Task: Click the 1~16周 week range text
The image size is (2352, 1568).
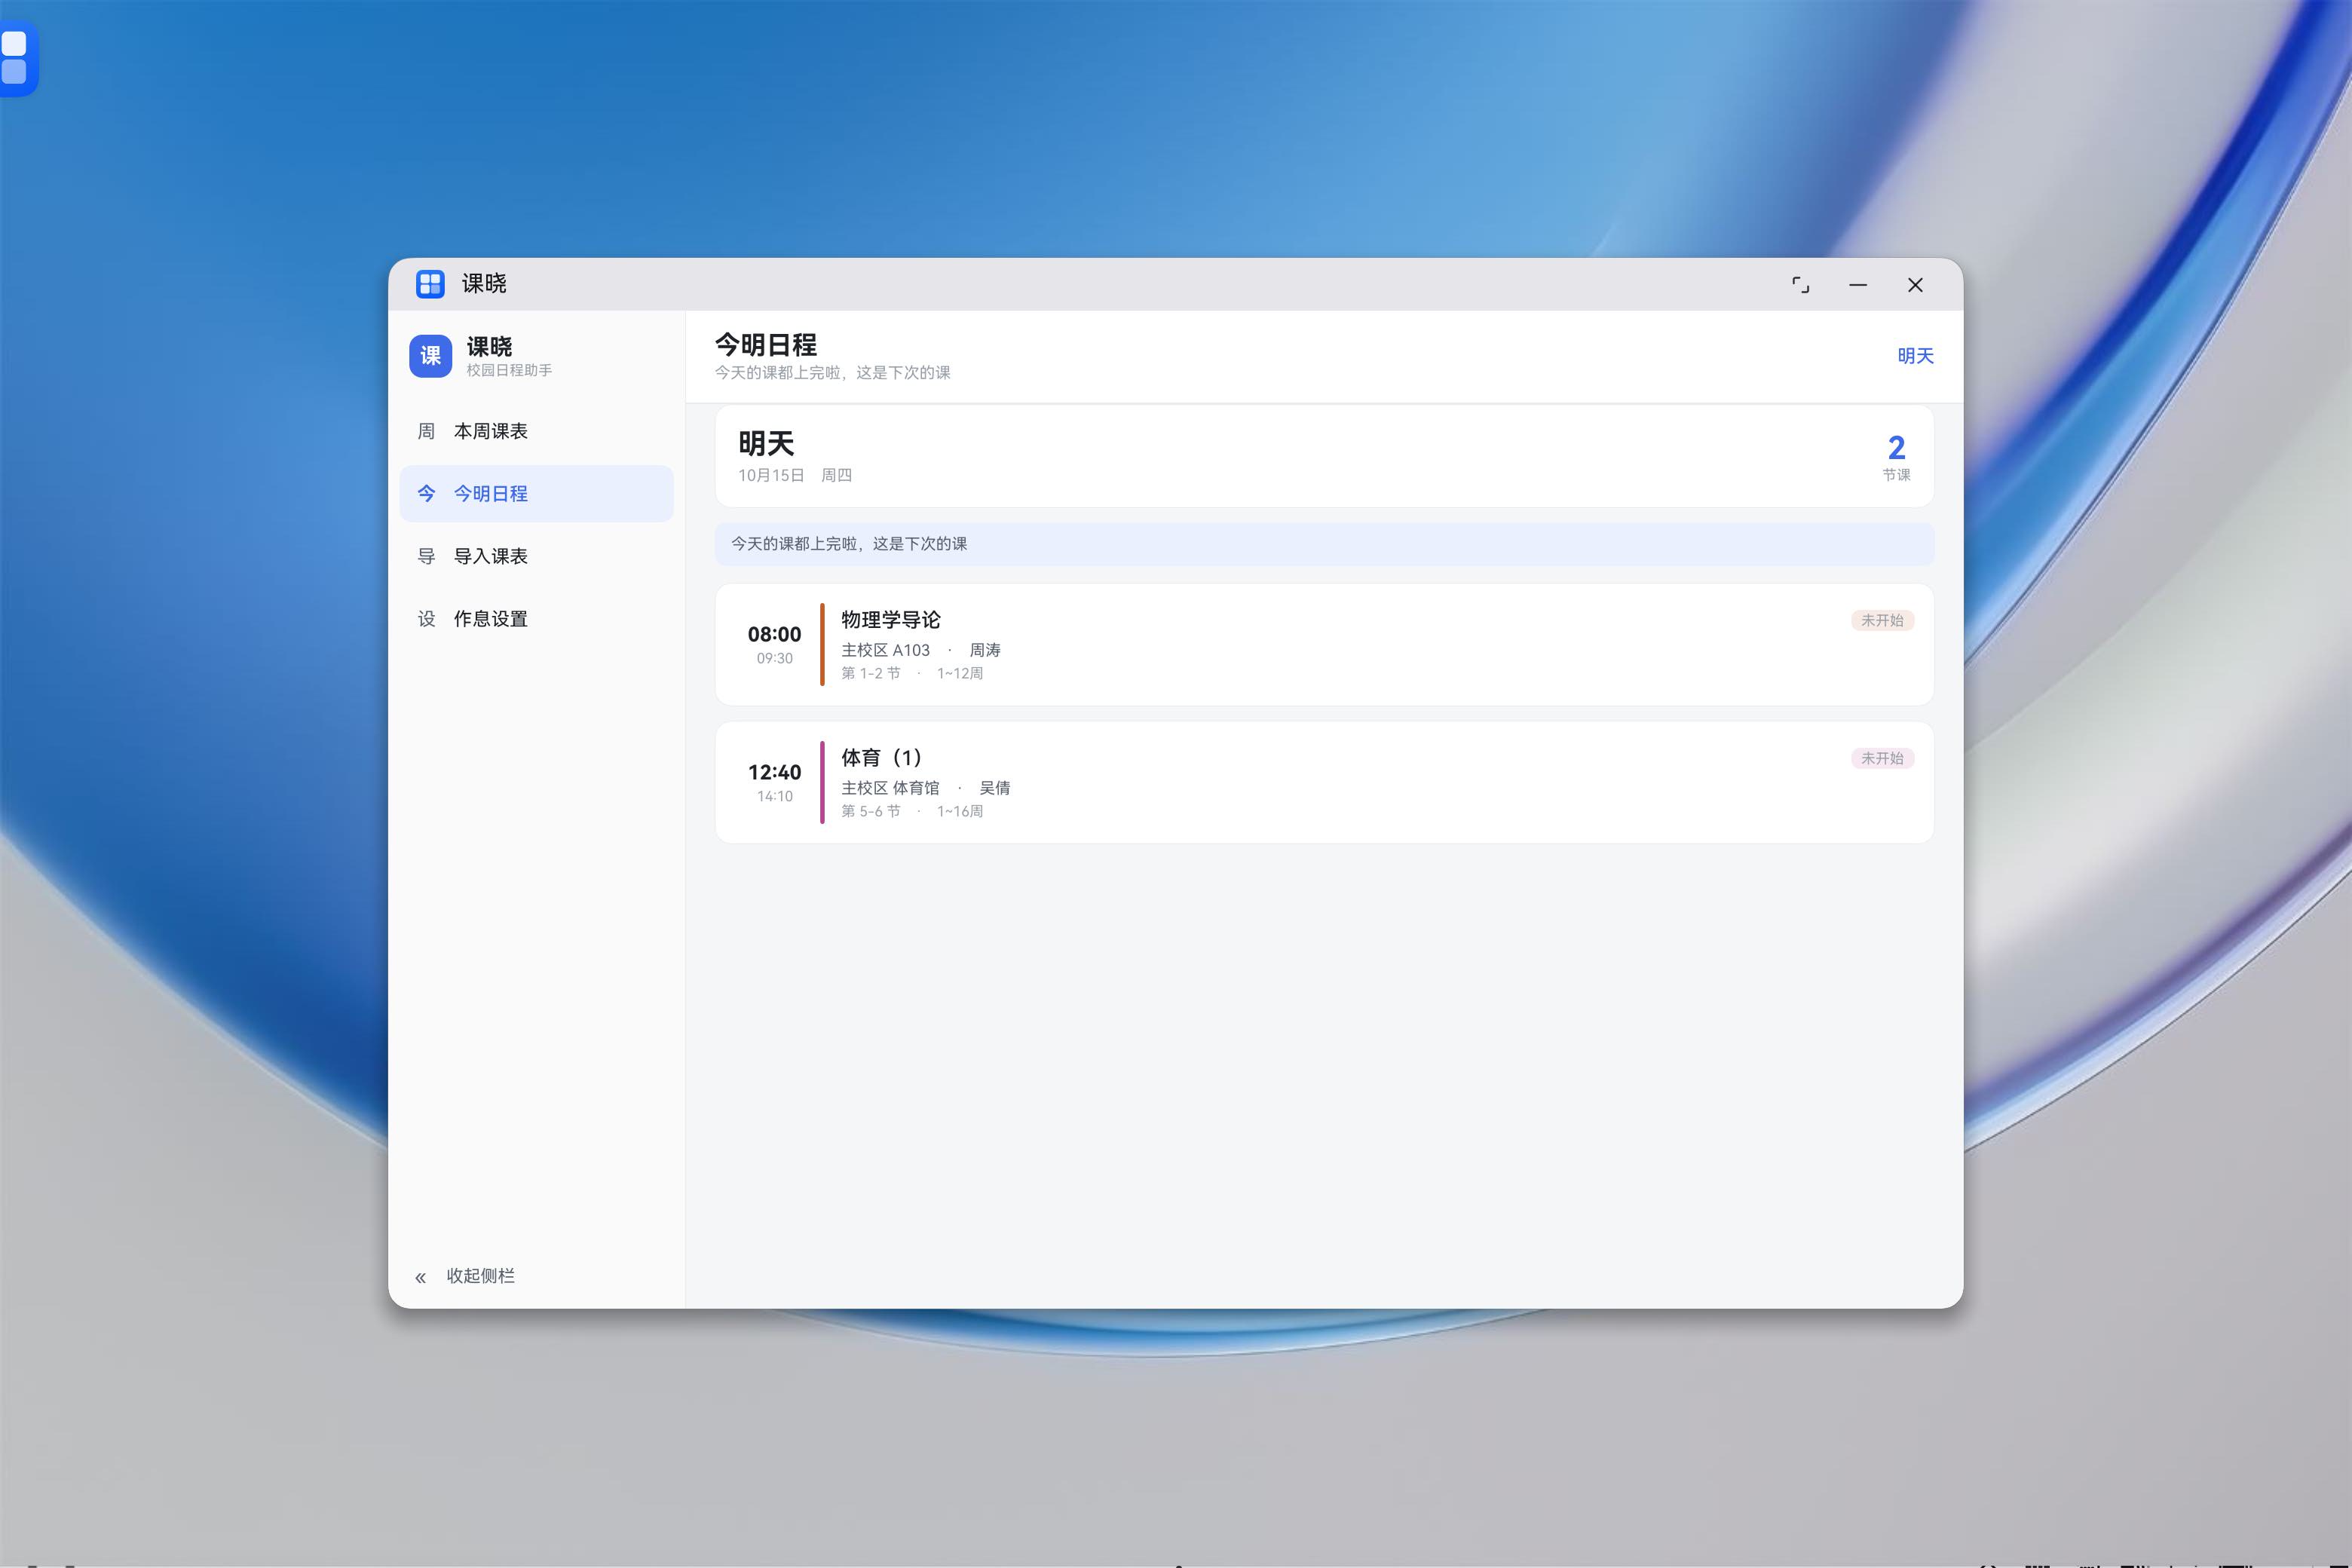Action: pos(959,811)
